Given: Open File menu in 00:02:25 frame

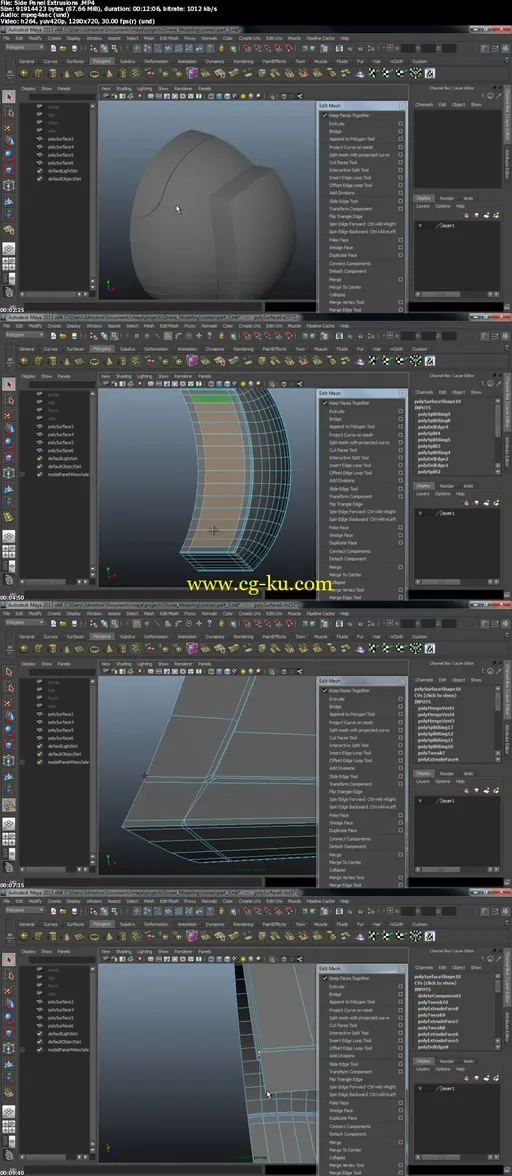Looking at the screenshot, I should [7, 38].
